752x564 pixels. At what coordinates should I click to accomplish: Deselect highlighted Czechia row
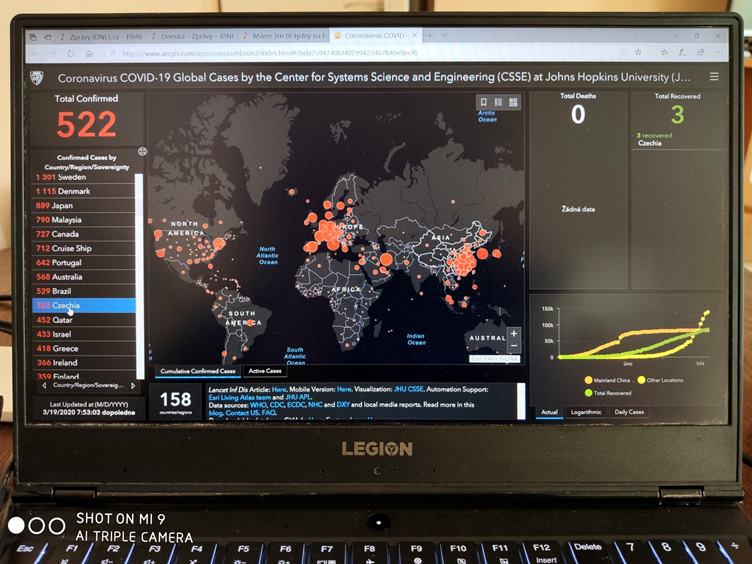click(84, 306)
